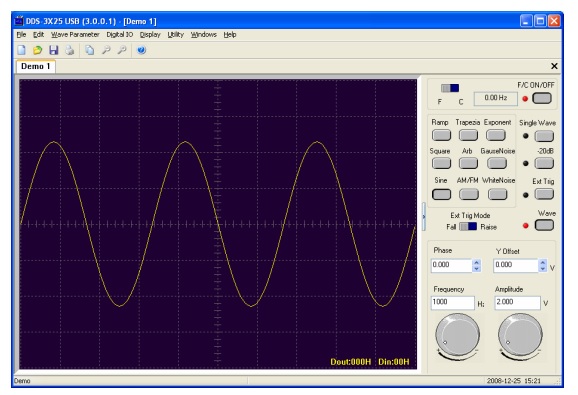Screen dimensions: 578x395
Task: Open the Wave Parameter menu
Action: (75, 35)
